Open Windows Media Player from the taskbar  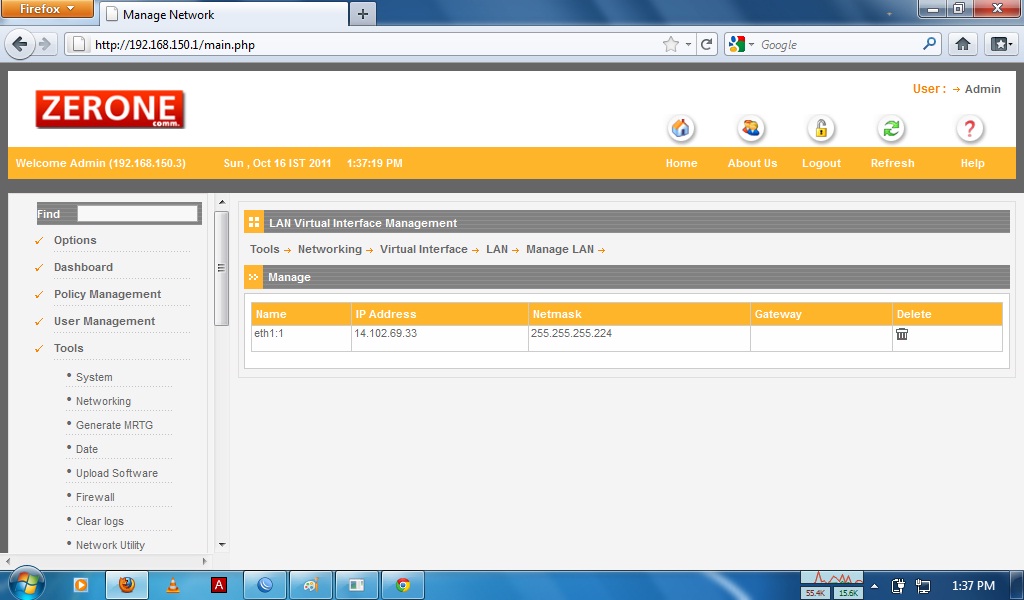click(x=80, y=585)
